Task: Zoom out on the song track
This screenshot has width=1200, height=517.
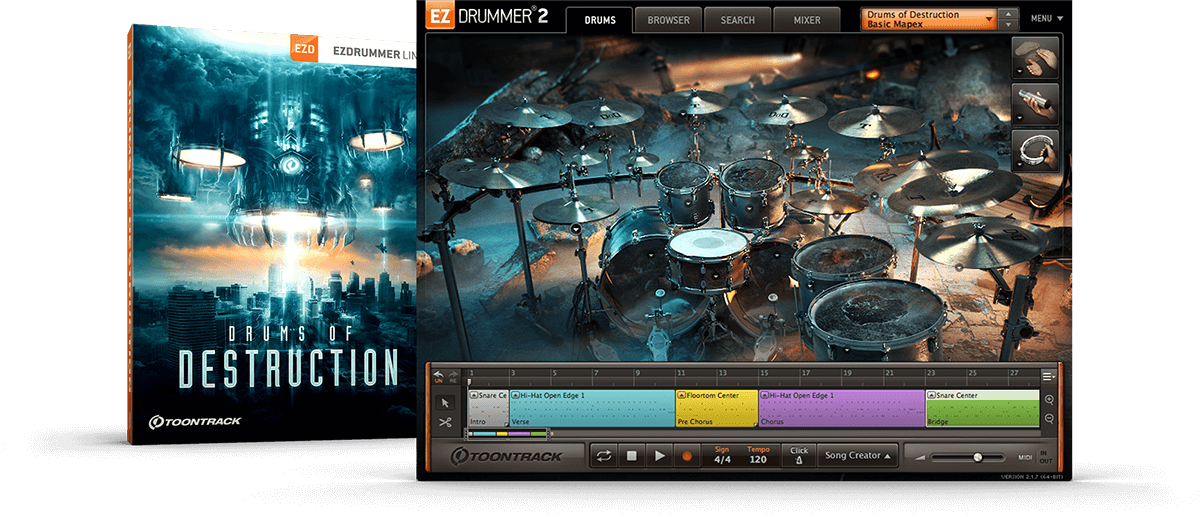Action: 1049,418
